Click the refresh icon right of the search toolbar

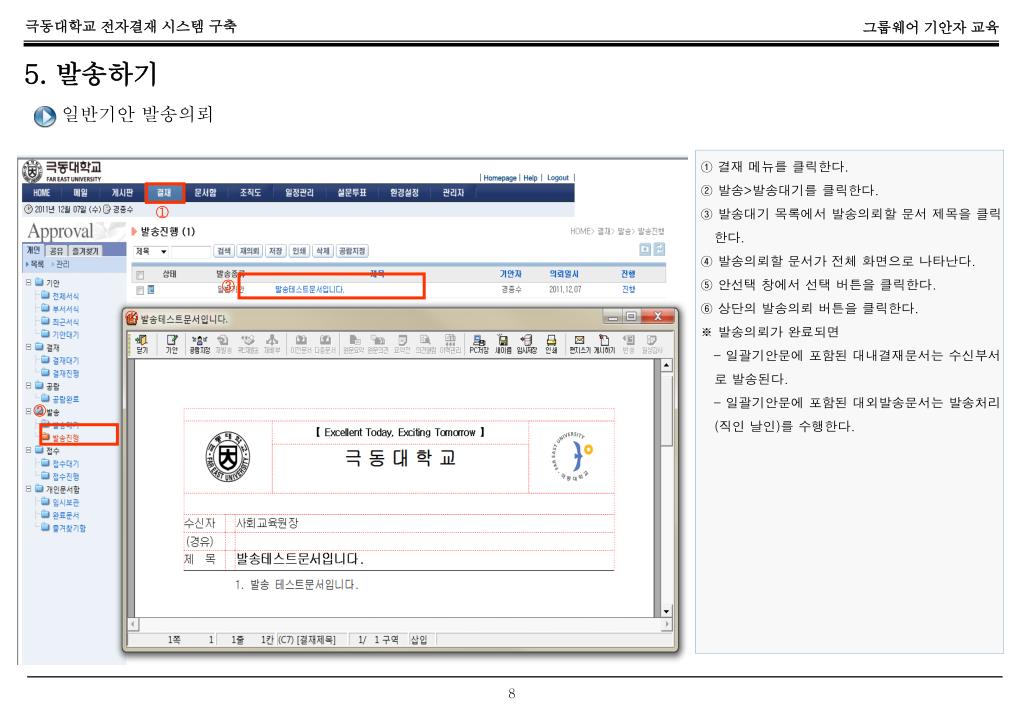tap(660, 249)
